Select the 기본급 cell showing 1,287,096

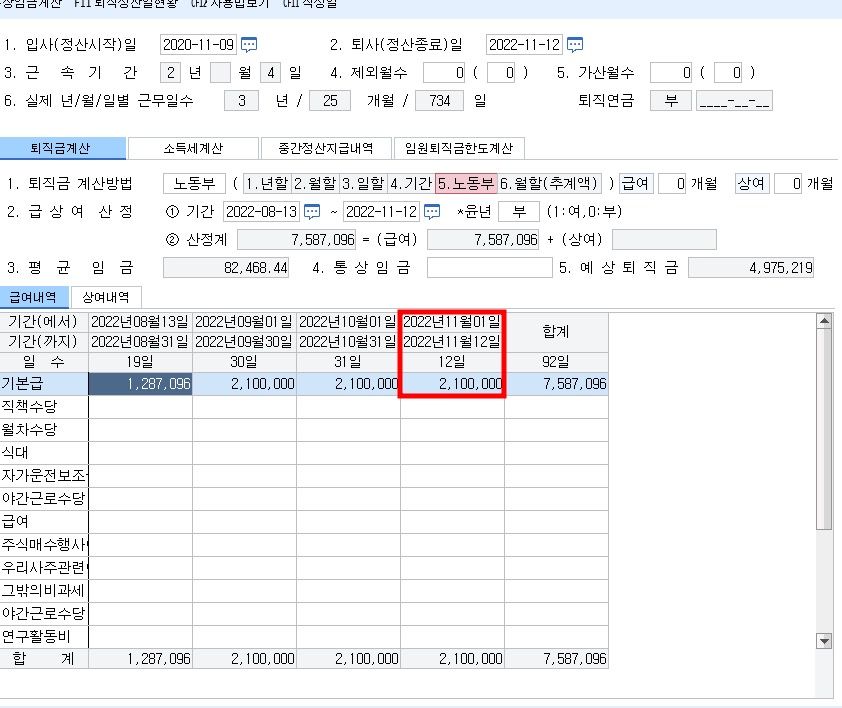coord(140,384)
